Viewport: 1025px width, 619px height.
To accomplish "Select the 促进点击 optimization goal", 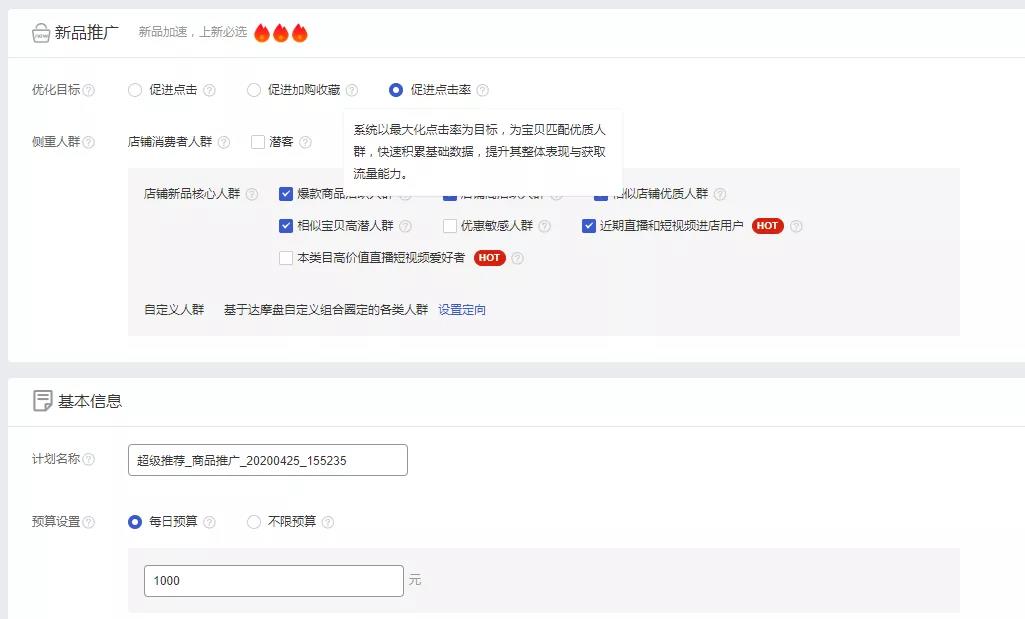I will coord(135,90).
